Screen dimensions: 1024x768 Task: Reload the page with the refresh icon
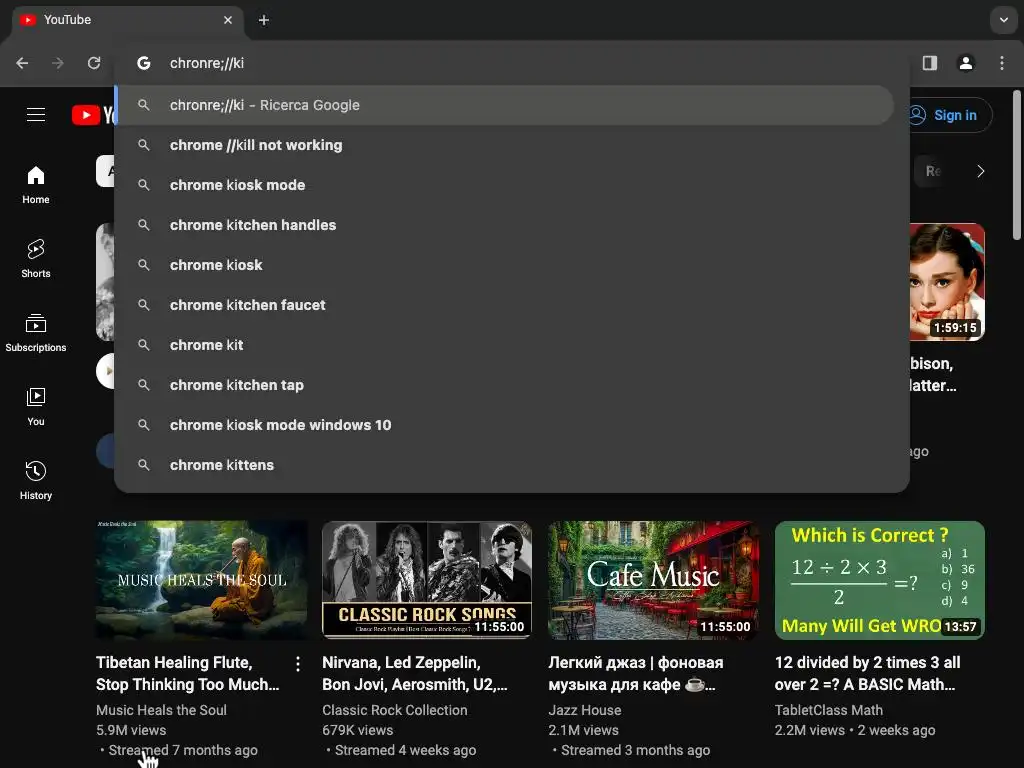(x=94, y=63)
